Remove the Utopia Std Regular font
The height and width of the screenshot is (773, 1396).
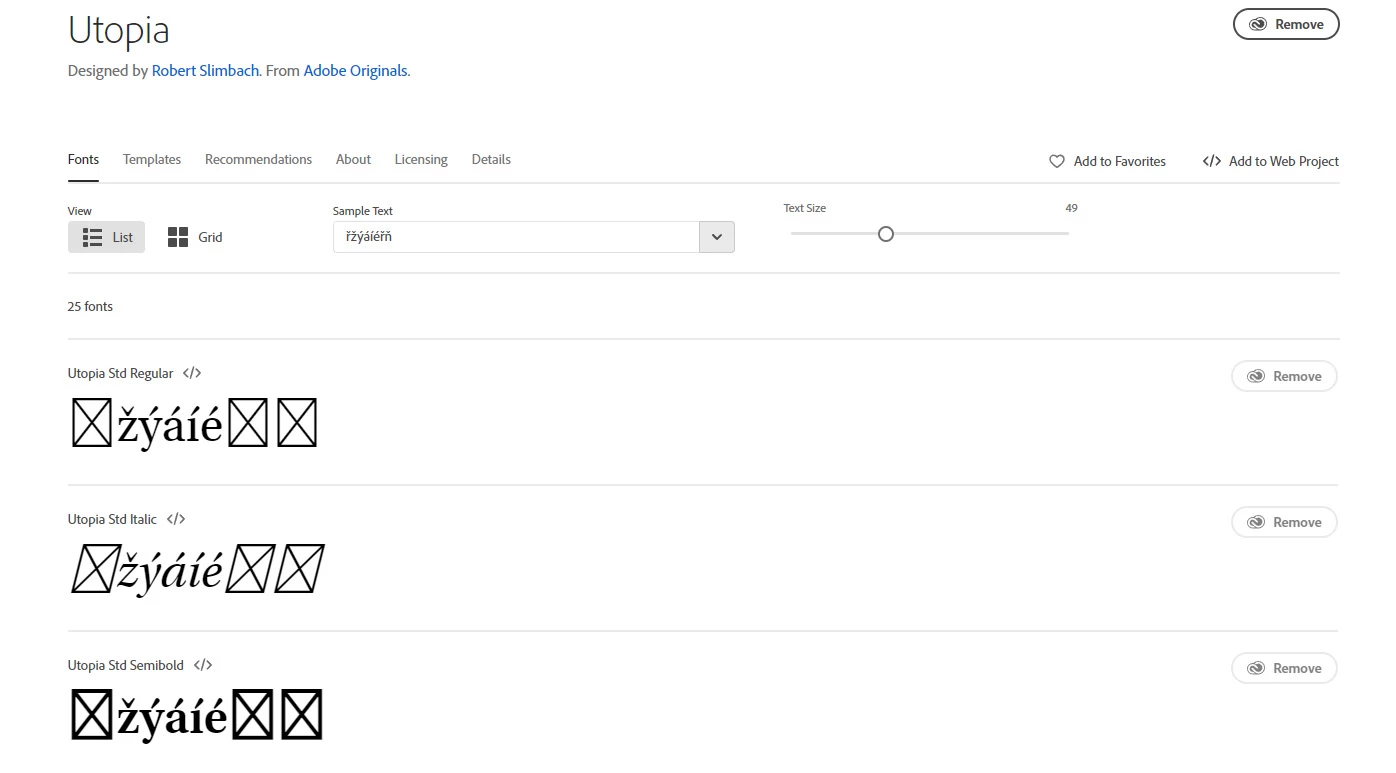click(x=1284, y=376)
